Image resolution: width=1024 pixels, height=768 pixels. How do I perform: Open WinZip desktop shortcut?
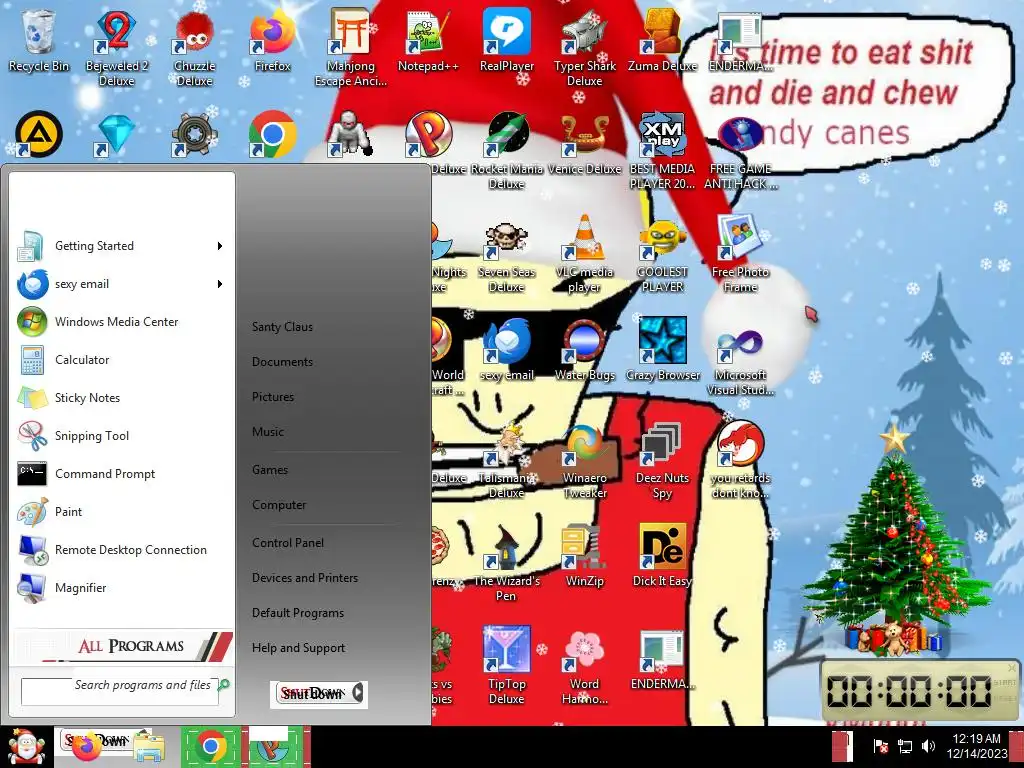(x=584, y=555)
